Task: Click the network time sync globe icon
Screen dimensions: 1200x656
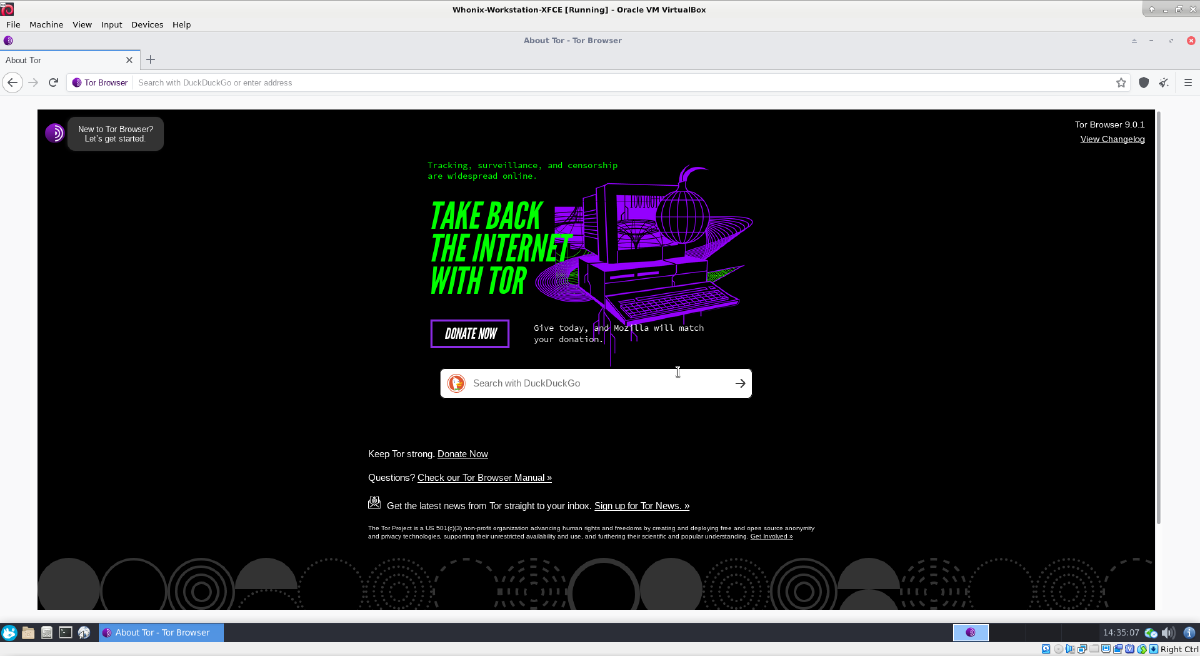Action: (x=1151, y=632)
